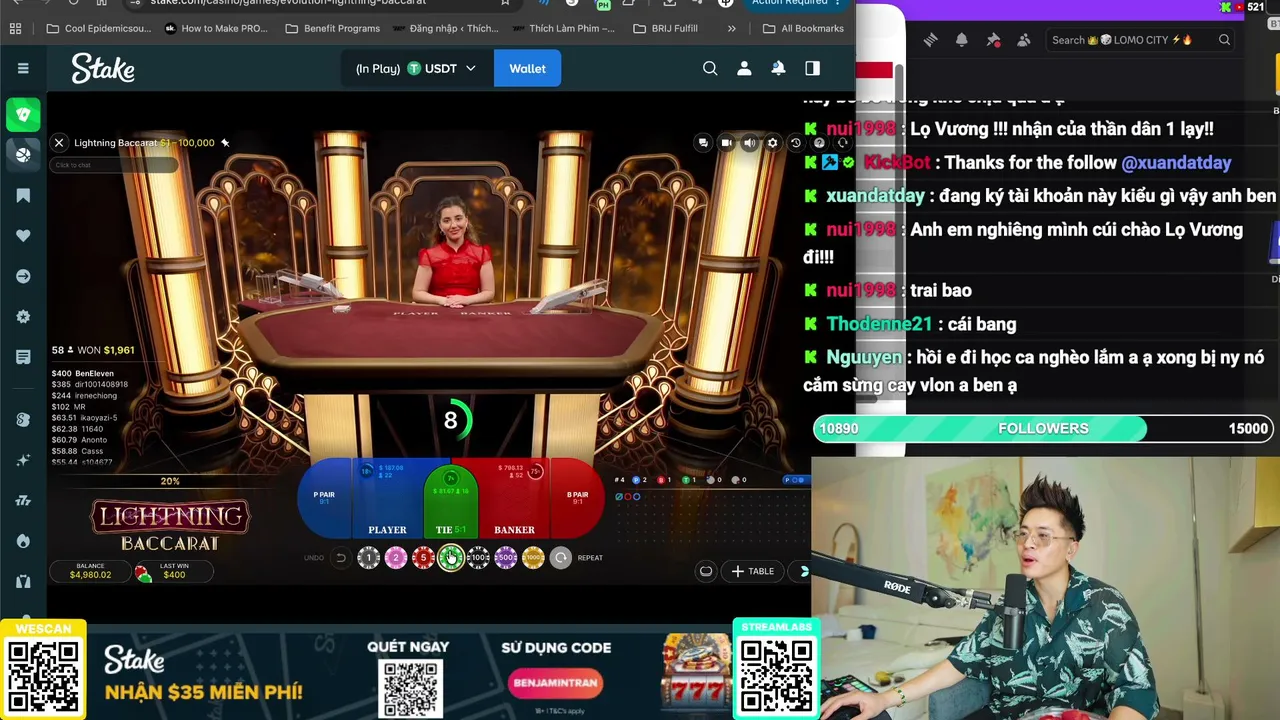Open the bookmark sidebar icon
The image size is (1280, 720).
23,195
